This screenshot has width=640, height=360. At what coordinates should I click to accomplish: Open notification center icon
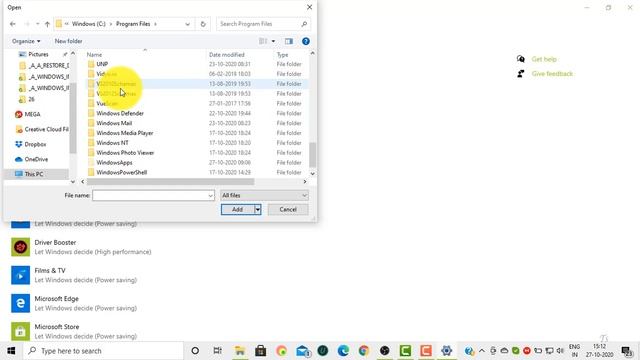click(627, 351)
